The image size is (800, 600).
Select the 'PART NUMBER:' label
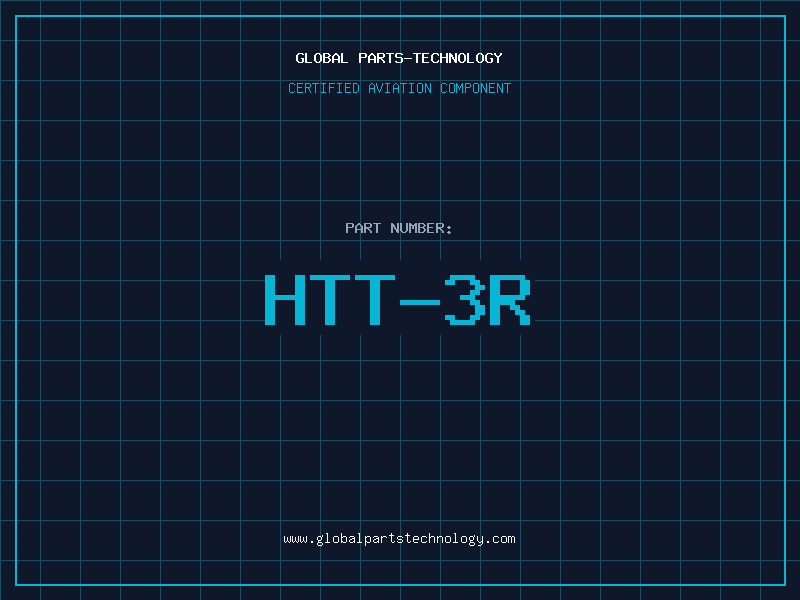click(x=398, y=228)
